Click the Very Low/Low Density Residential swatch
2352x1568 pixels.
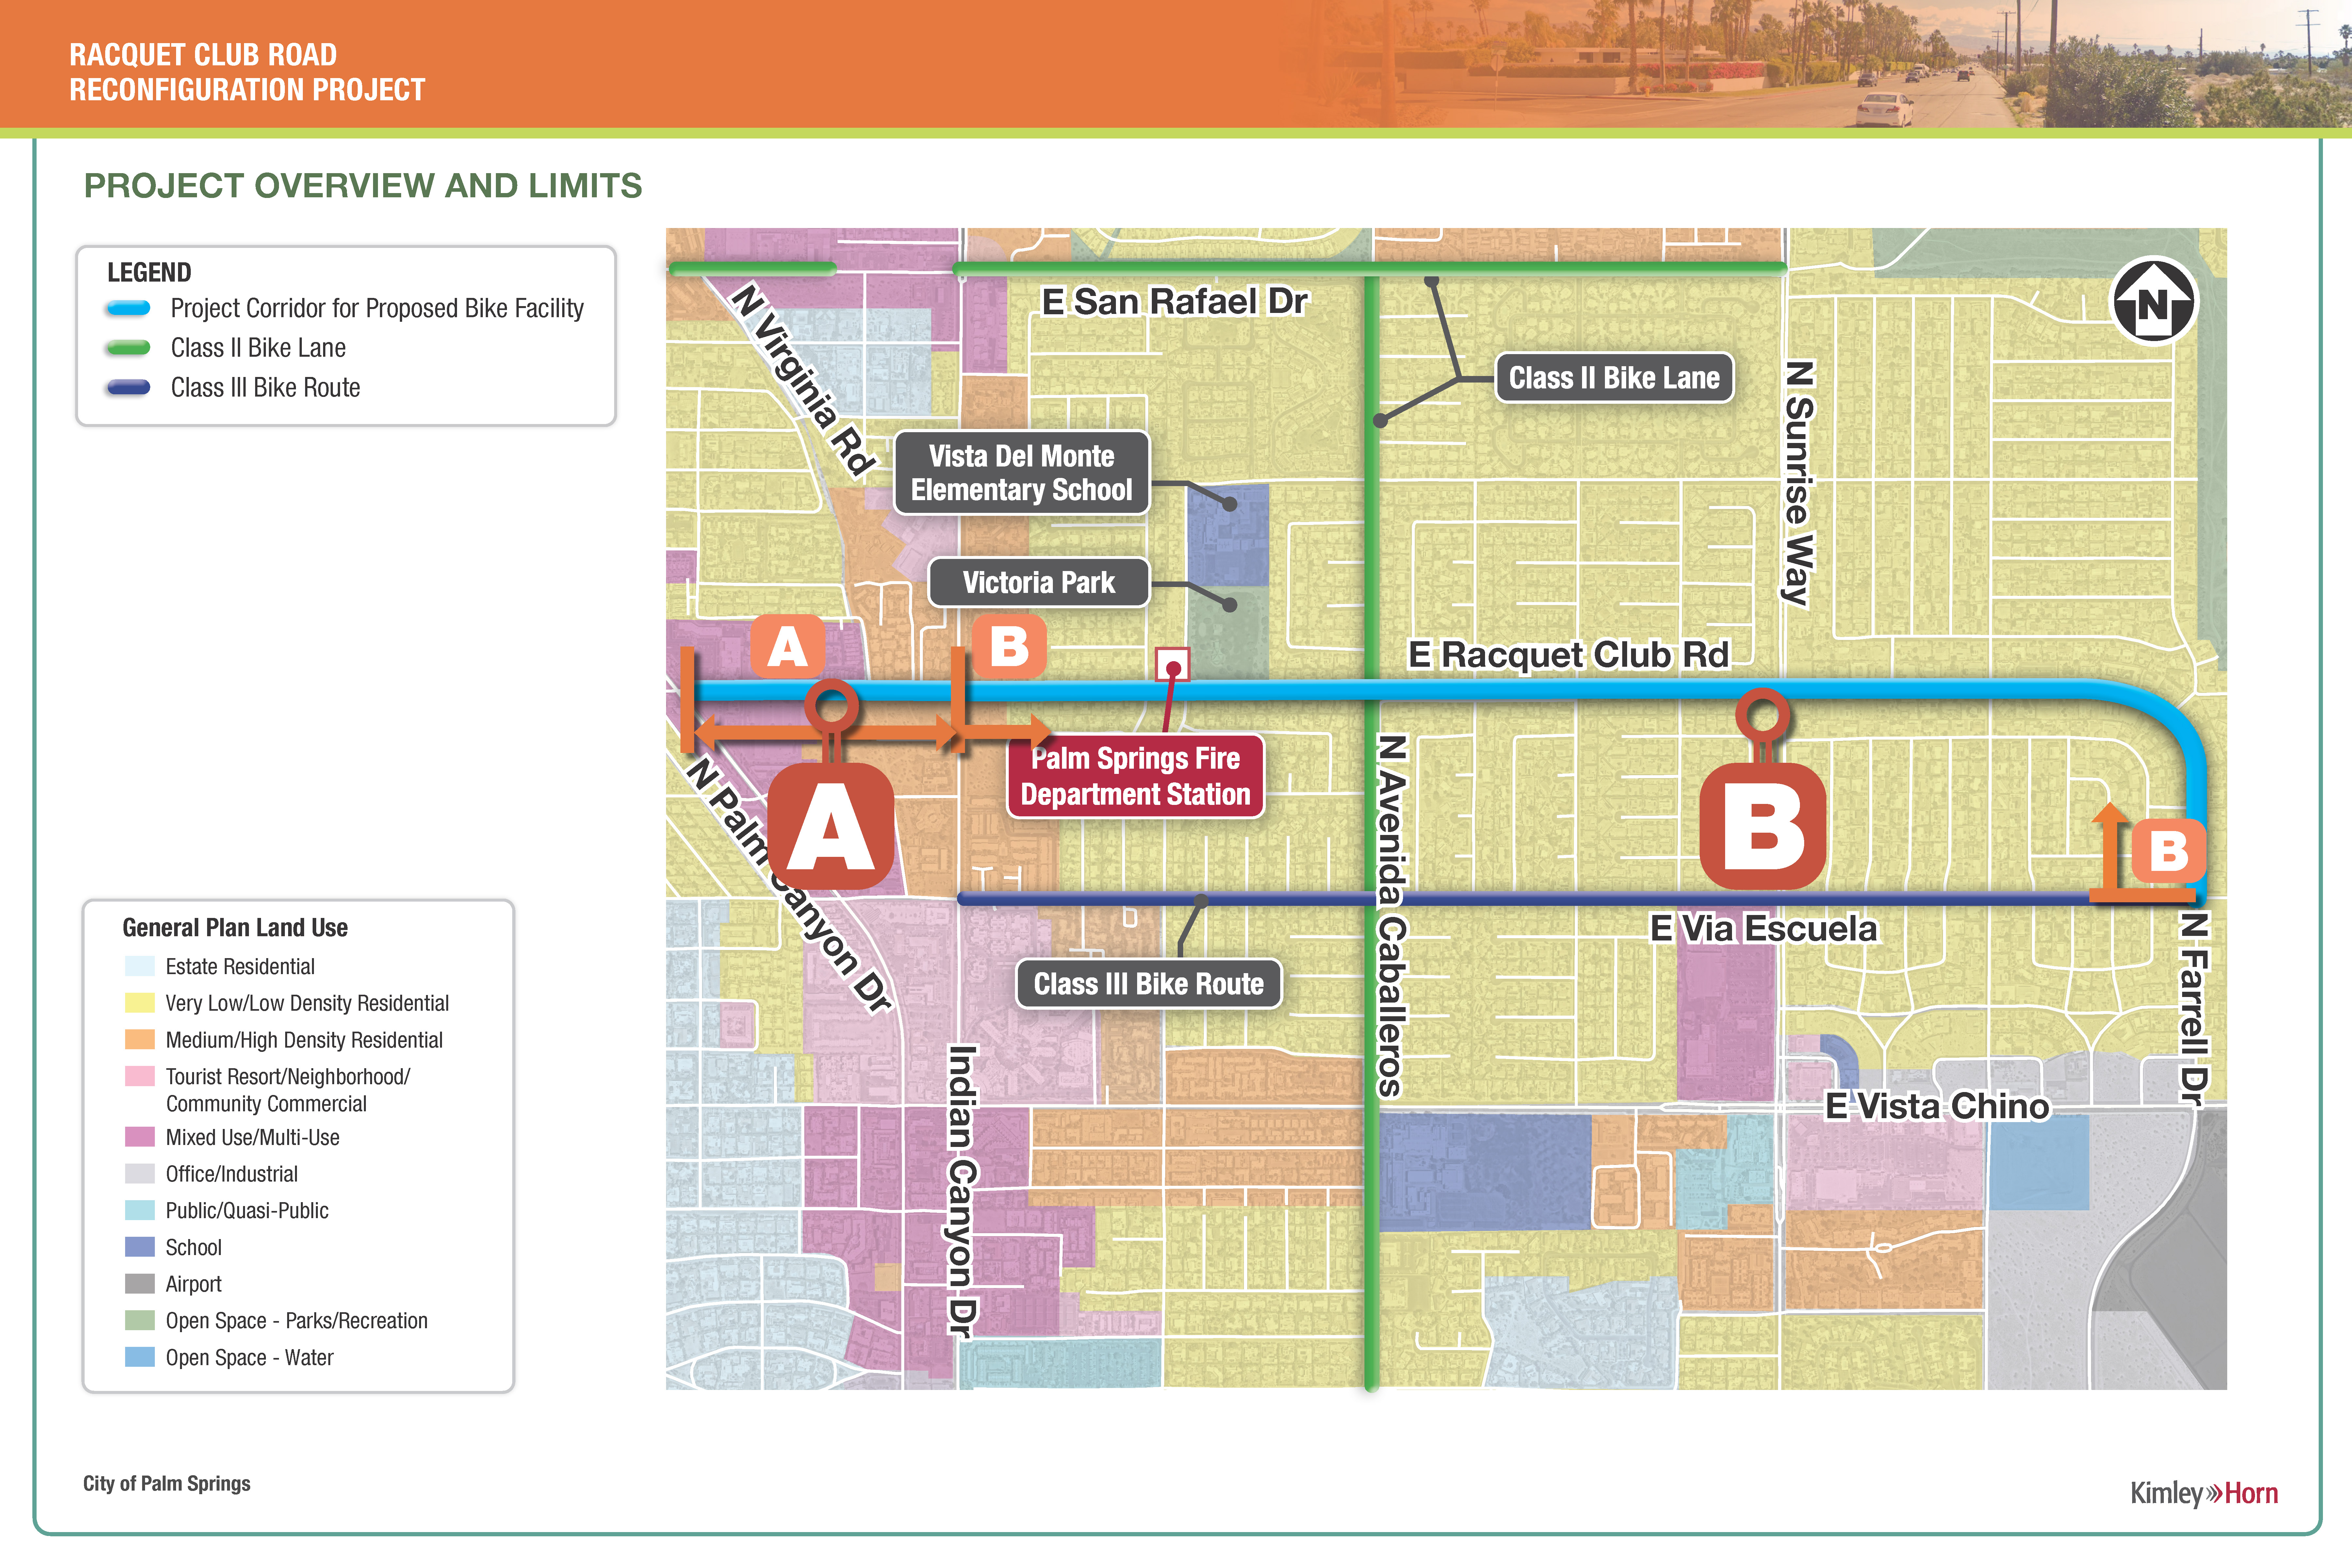click(x=140, y=1003)
